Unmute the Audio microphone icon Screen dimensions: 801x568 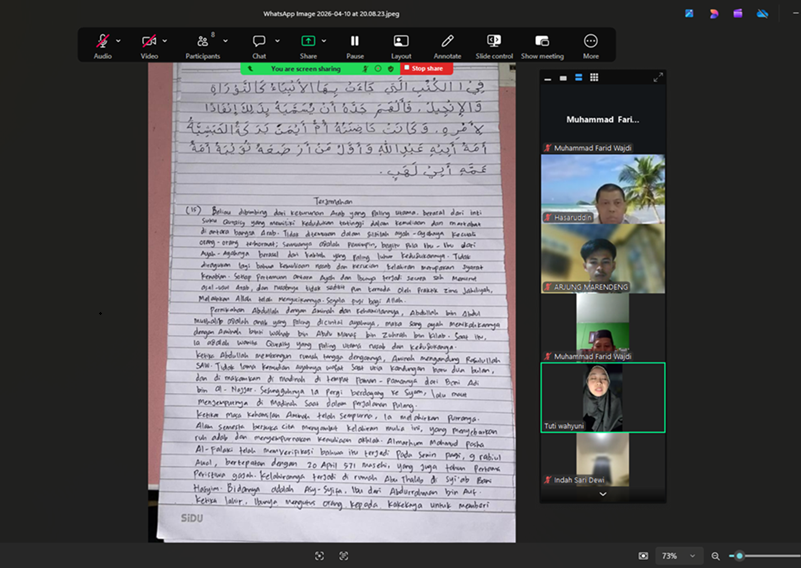point(103,41)
